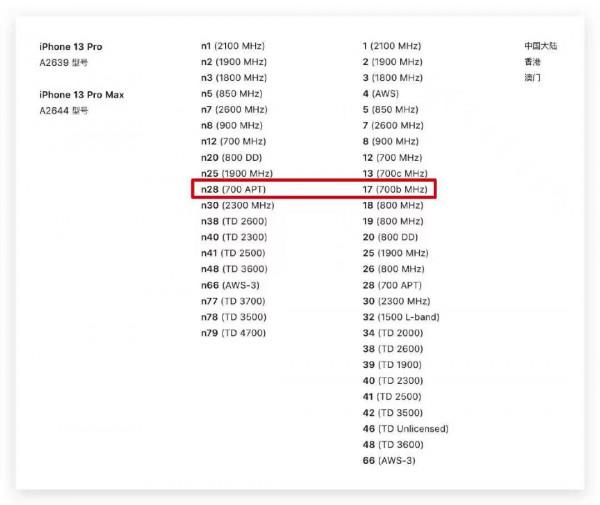Click LTE band 7 (2600 MHz)
Viewport: 600px width, 505px height.
coord(393,125)
